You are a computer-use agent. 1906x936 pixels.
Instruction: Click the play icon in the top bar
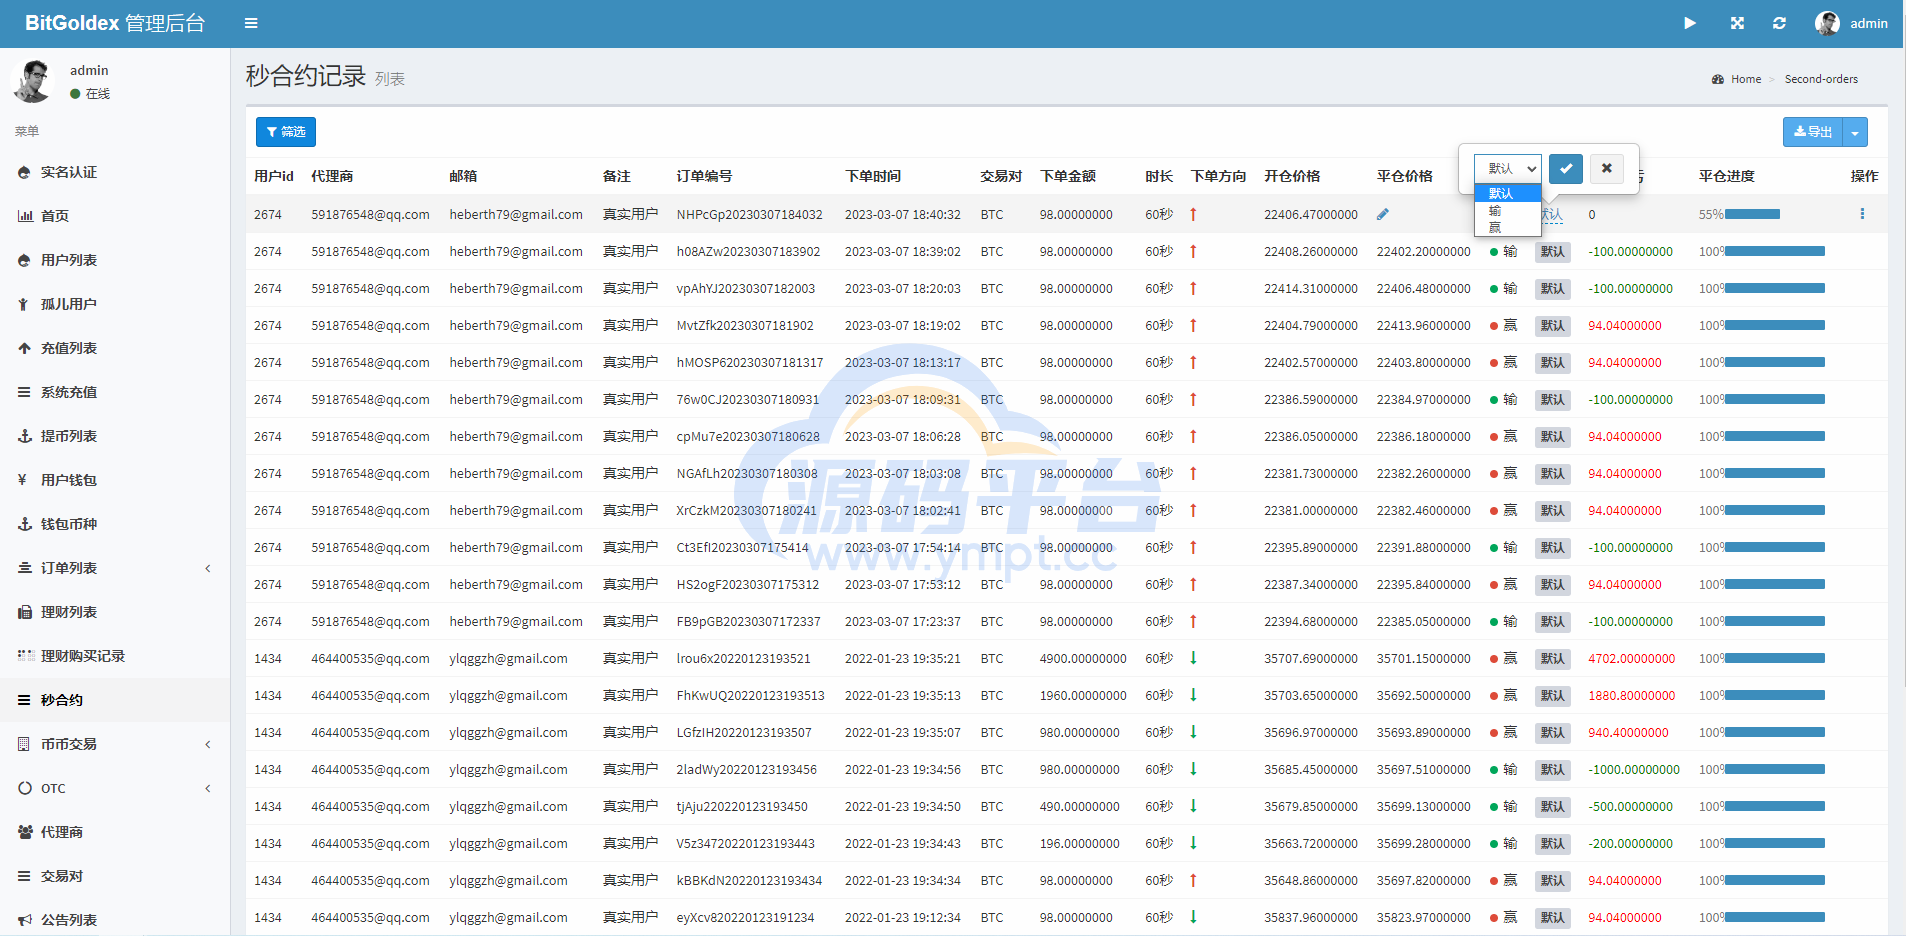tap(1690, 23)
